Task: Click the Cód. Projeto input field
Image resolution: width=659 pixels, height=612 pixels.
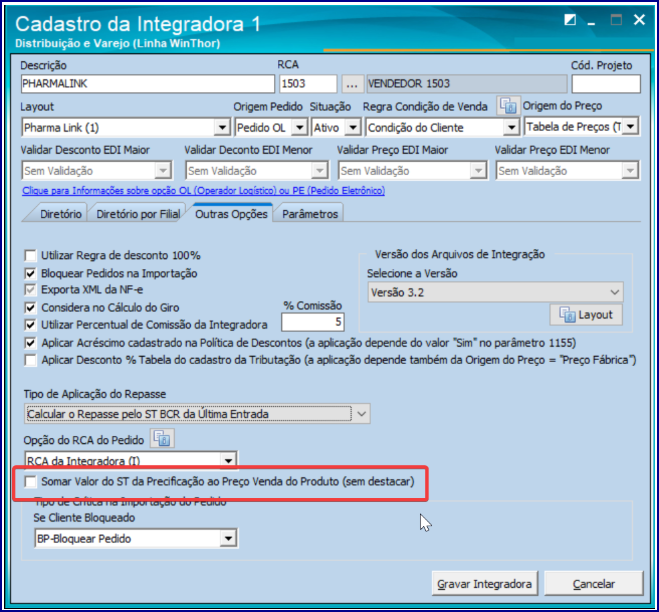Action: point(606,84)
